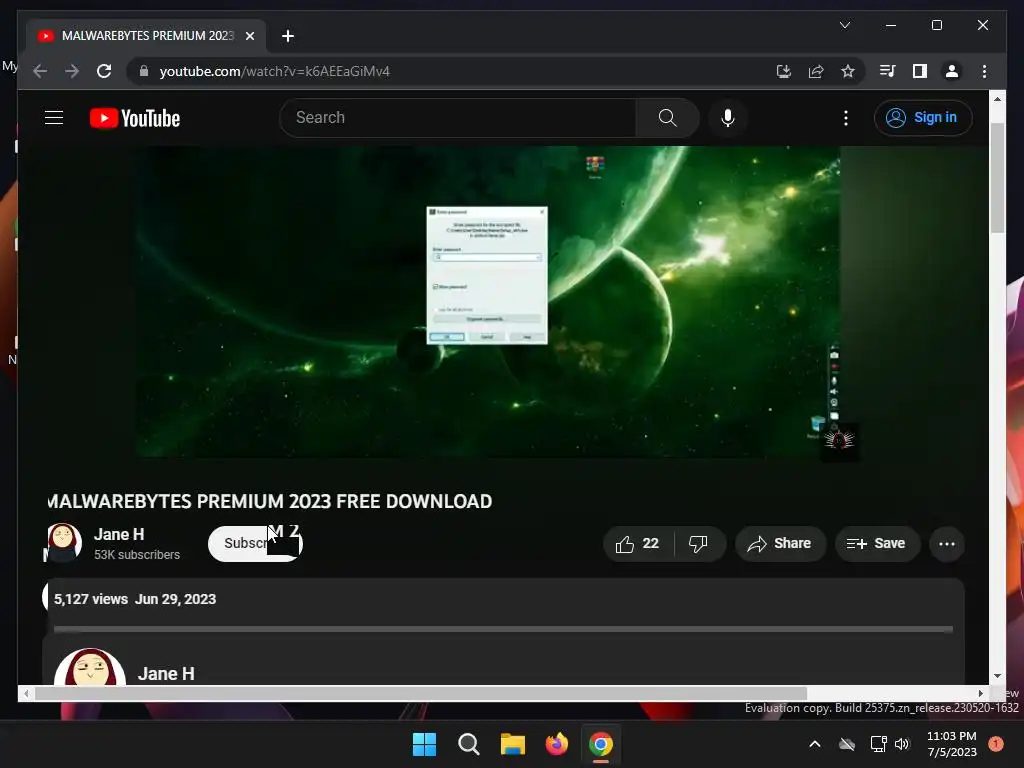Toggle Chrome side panel
The height and width of the screenshot is (768, 1024).
coord(920,71)
